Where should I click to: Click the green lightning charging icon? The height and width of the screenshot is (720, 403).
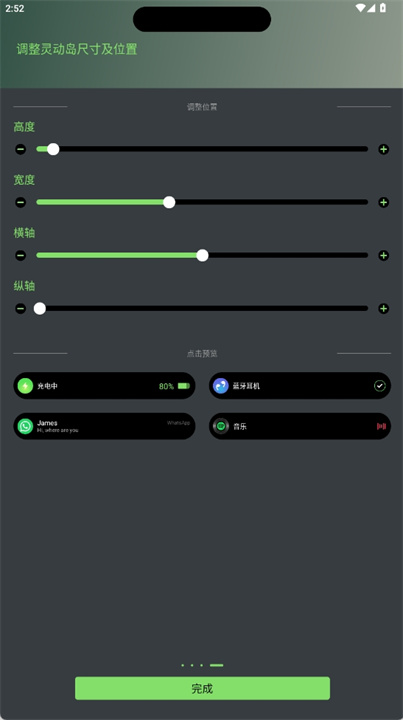tap(25, 386)
